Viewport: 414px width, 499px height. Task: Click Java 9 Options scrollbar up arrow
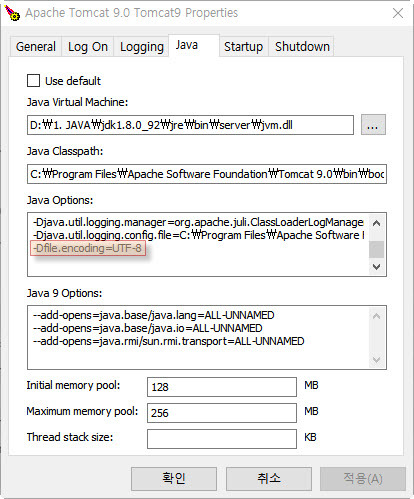pos(376,316)
